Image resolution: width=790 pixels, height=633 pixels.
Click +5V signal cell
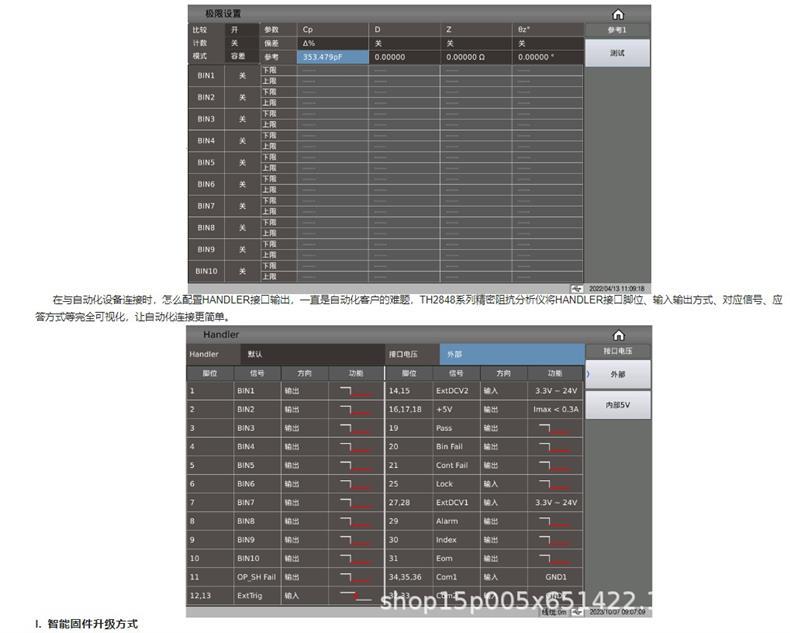(456, 409)
